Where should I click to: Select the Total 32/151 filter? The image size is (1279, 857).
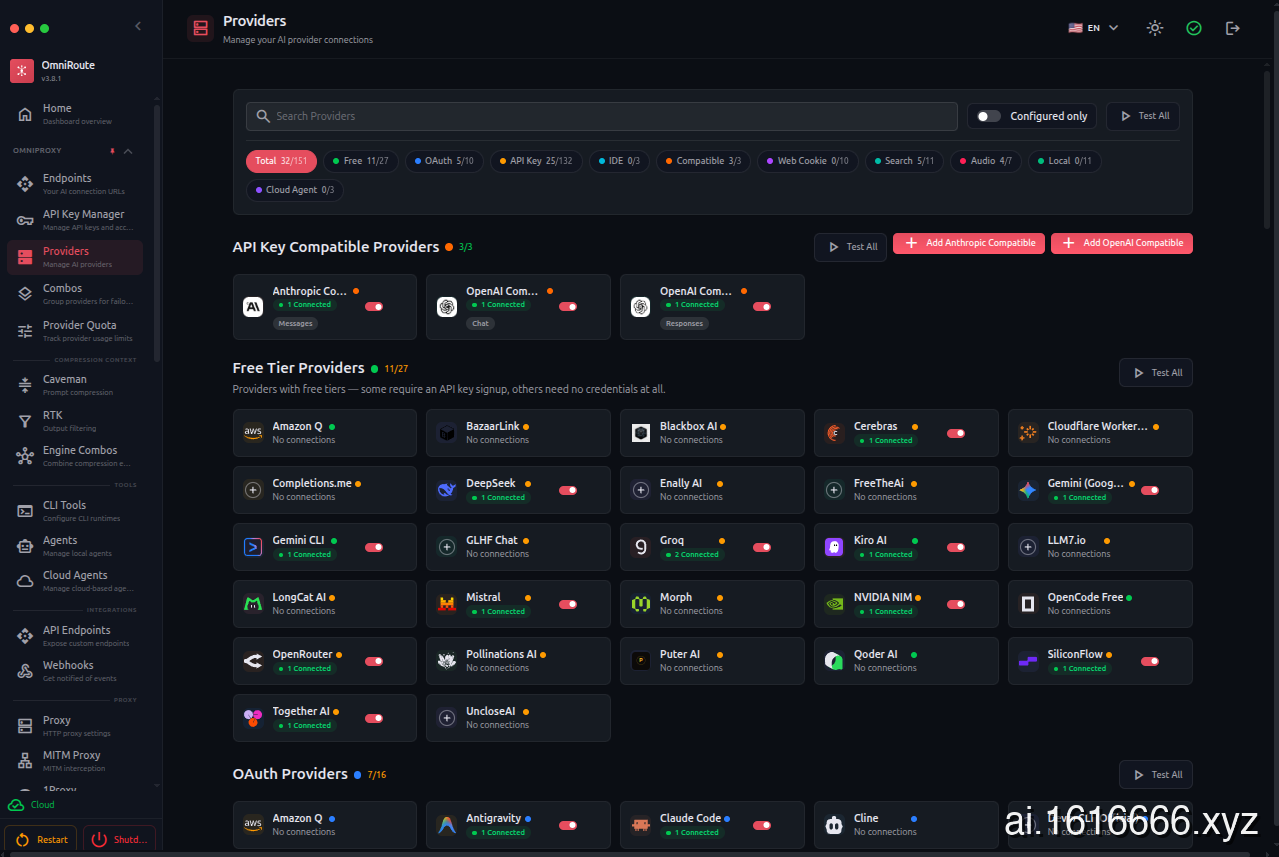point(281,161)
